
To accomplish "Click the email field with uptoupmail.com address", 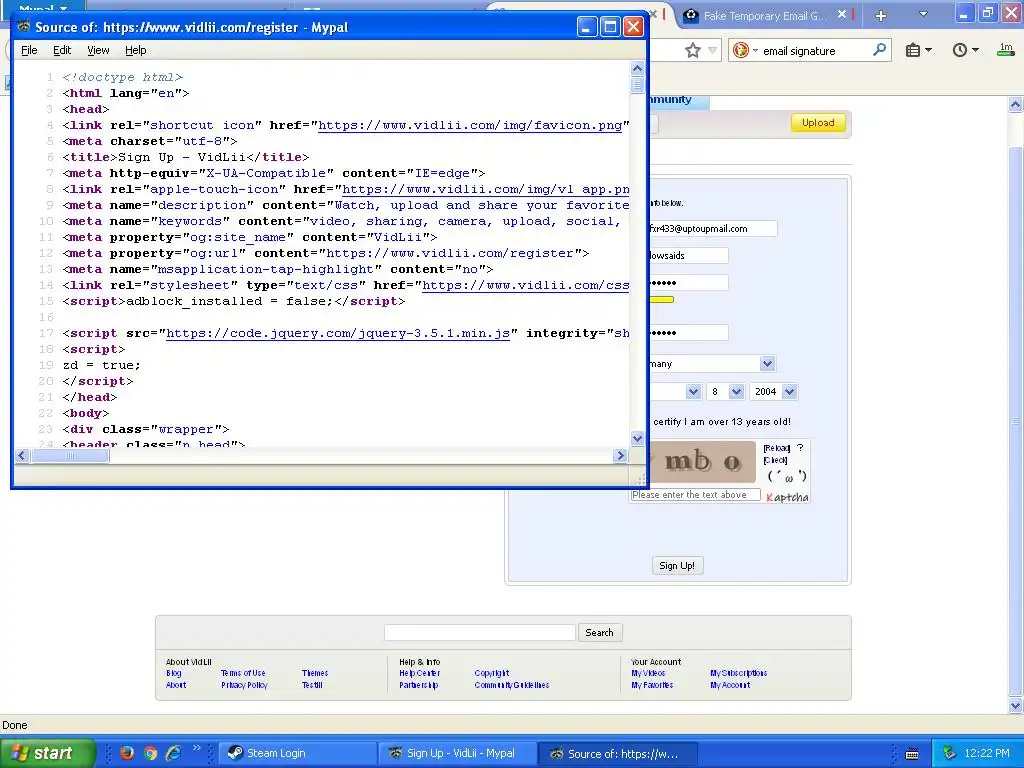I will point(712,229).
